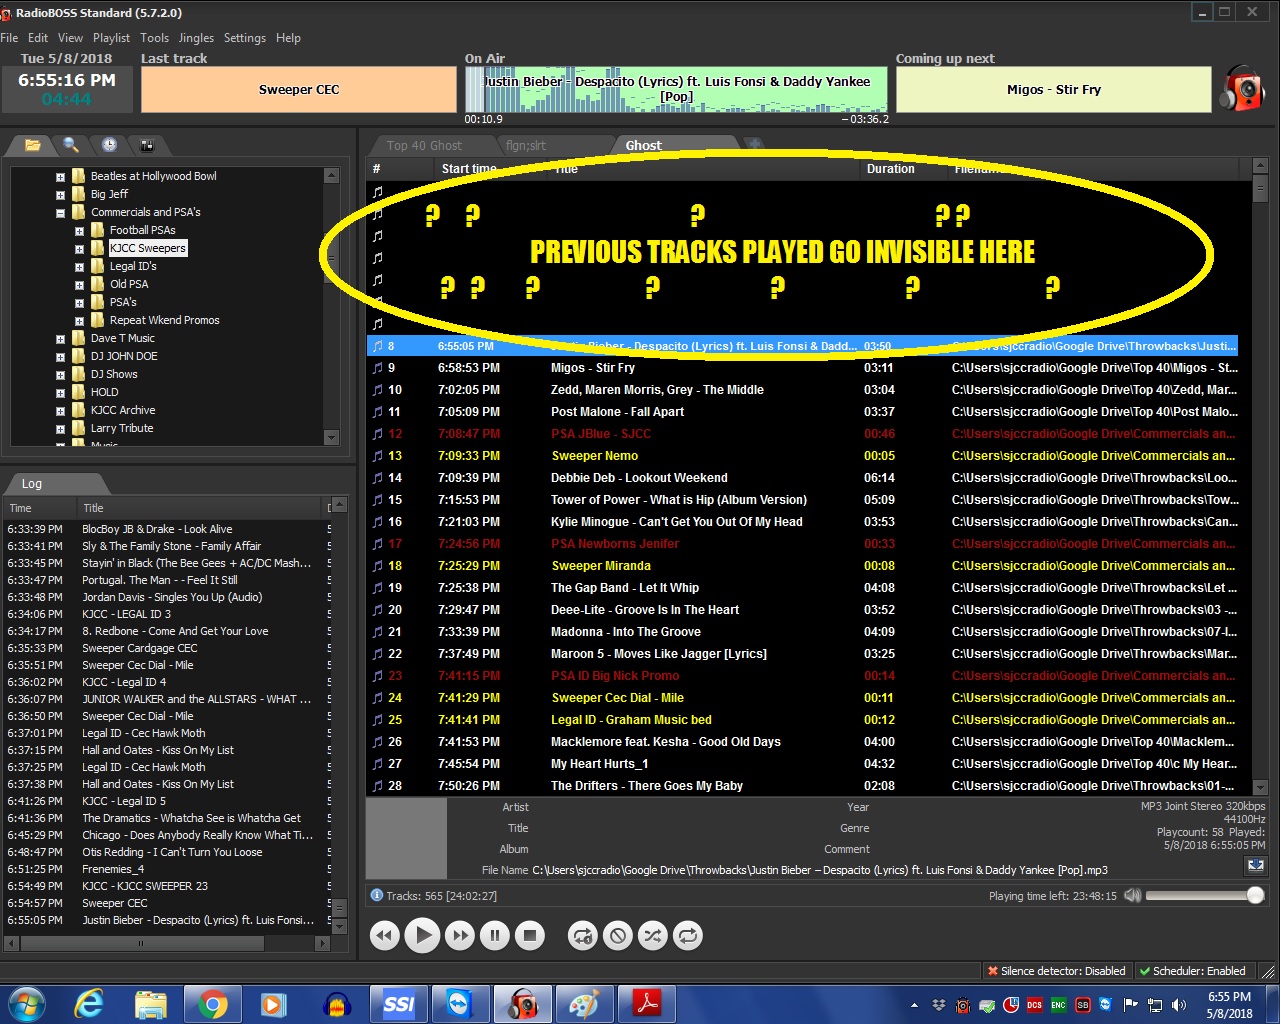This screenshot has width=1280, height=1024.
Task: Add a new playlist tab with plus button
Action: coord(755,145)
